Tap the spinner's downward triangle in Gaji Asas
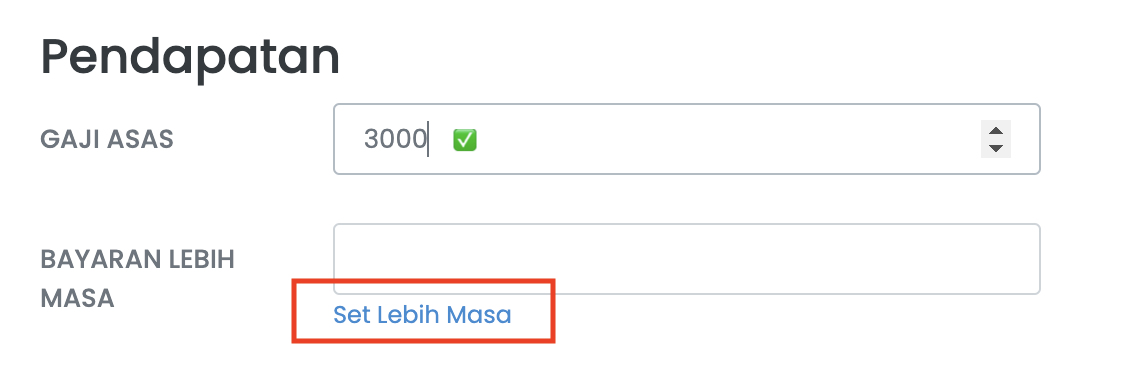Viewport: 1140px width, 372px height. click(996, 148)
